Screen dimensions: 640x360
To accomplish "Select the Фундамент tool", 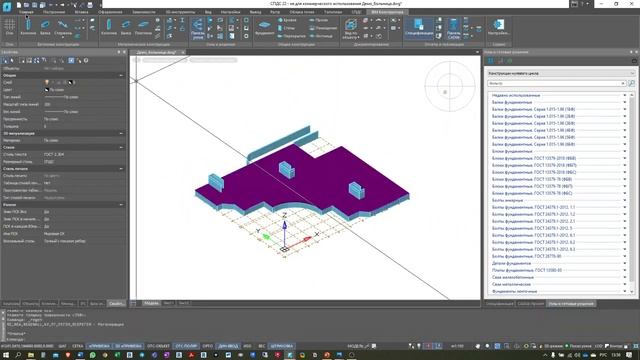I will (264, 28).
